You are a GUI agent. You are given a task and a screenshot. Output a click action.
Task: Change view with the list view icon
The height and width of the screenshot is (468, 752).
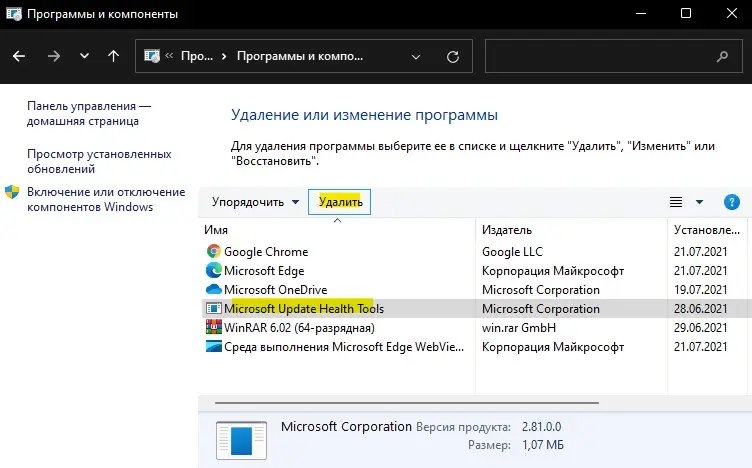pos(676,202)
